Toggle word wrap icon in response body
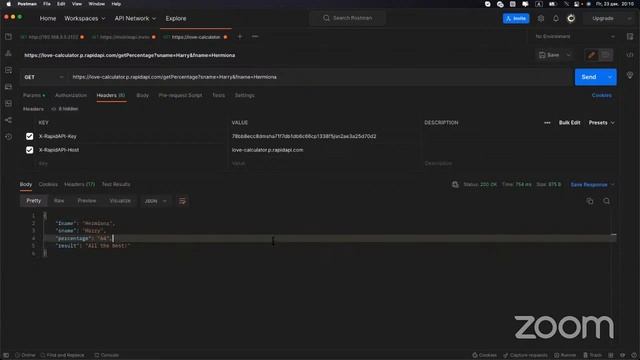640x360 pixels. point(182,201)
